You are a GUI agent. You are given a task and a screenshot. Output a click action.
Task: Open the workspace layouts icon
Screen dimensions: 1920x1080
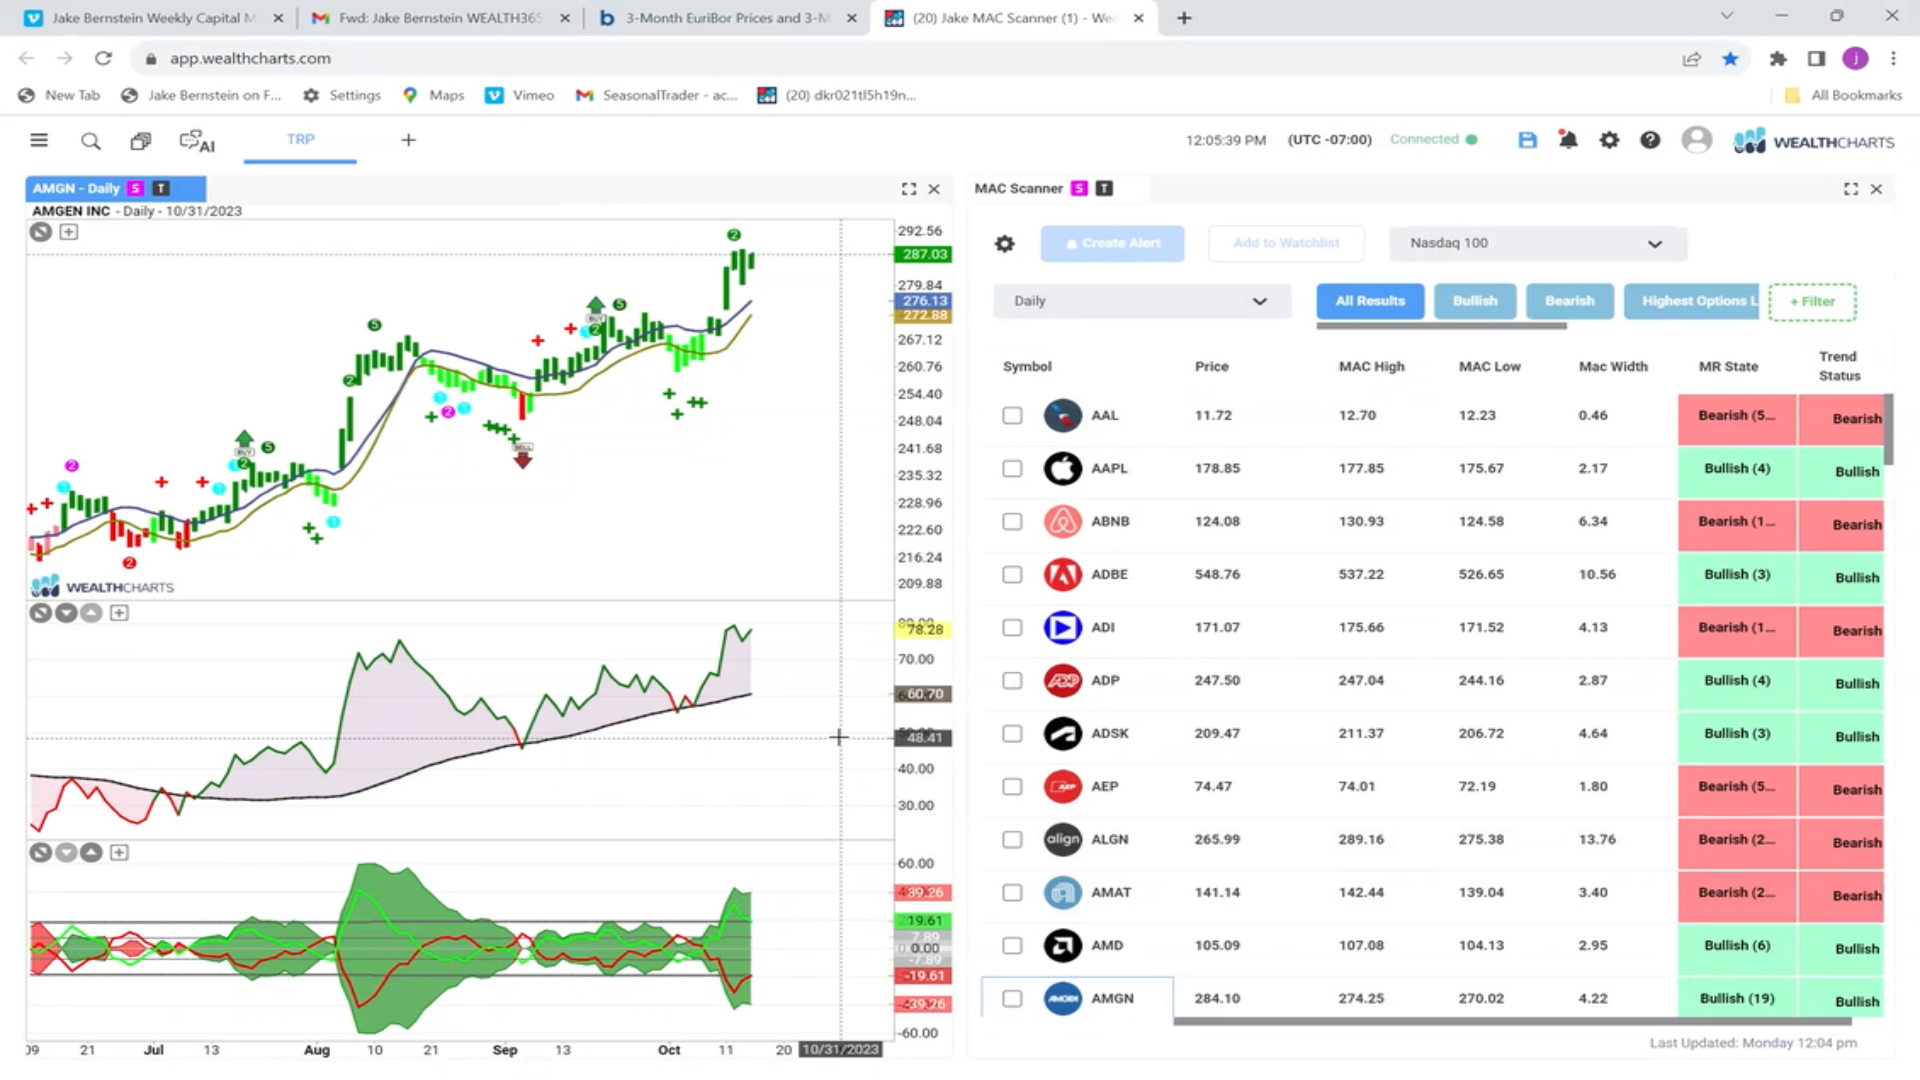(x=141, y=141)
